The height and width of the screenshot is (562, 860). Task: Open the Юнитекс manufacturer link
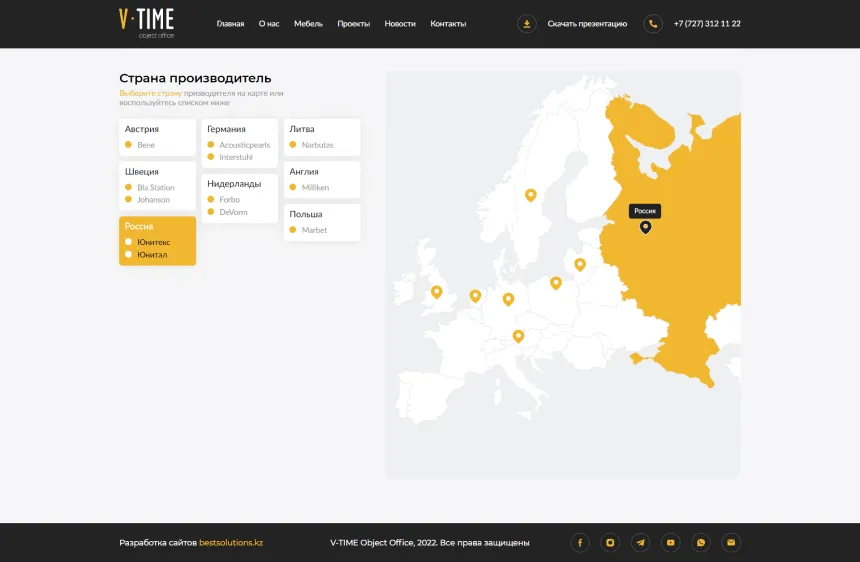pos(154,242)
